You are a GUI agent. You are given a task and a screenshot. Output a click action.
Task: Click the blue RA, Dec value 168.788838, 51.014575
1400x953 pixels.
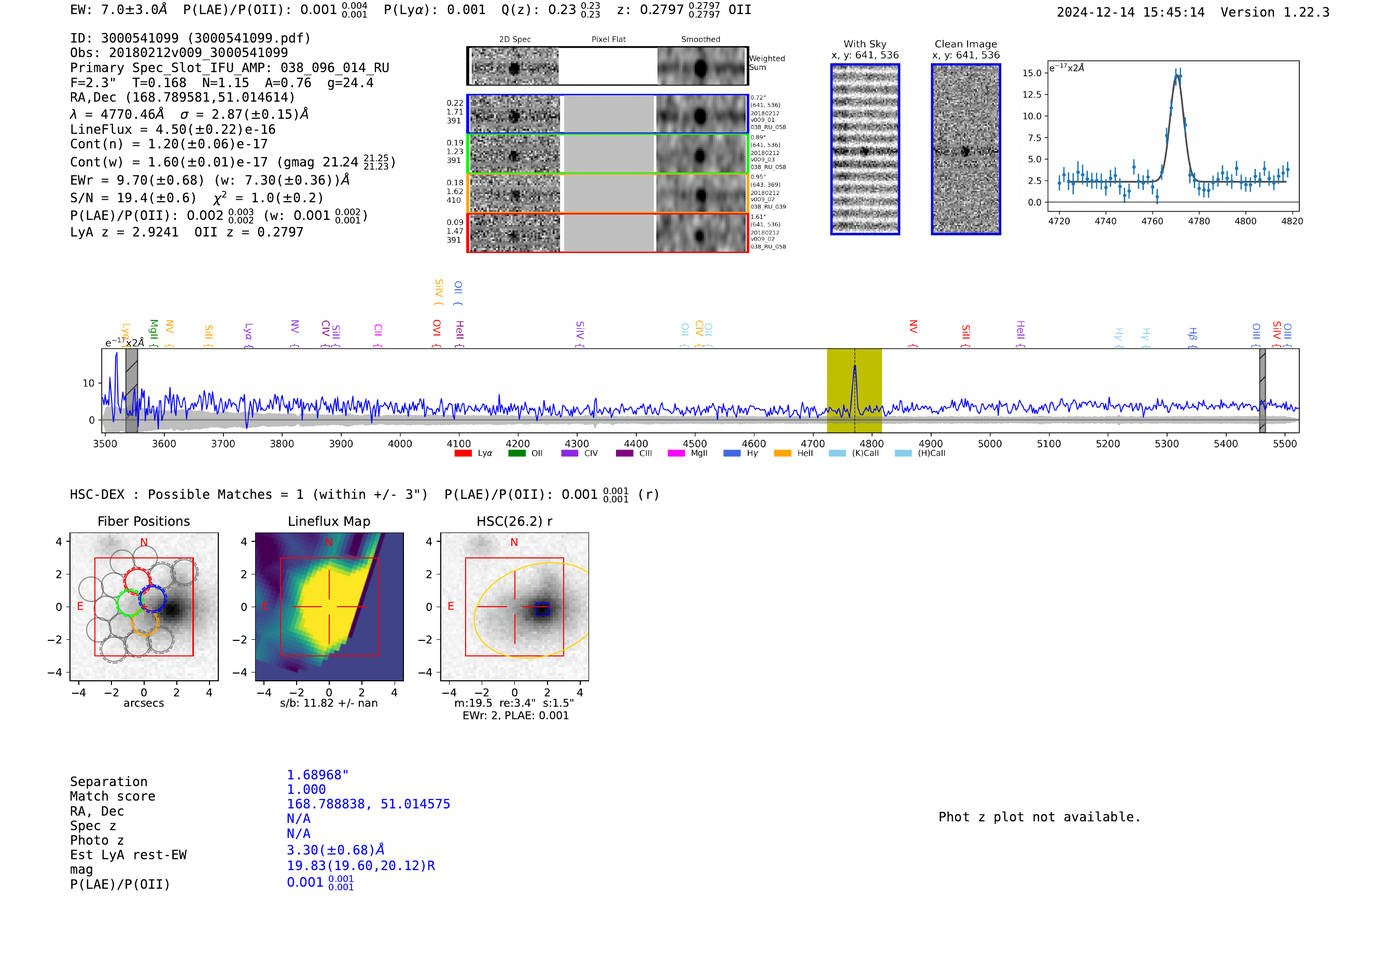tap(368, 804)
